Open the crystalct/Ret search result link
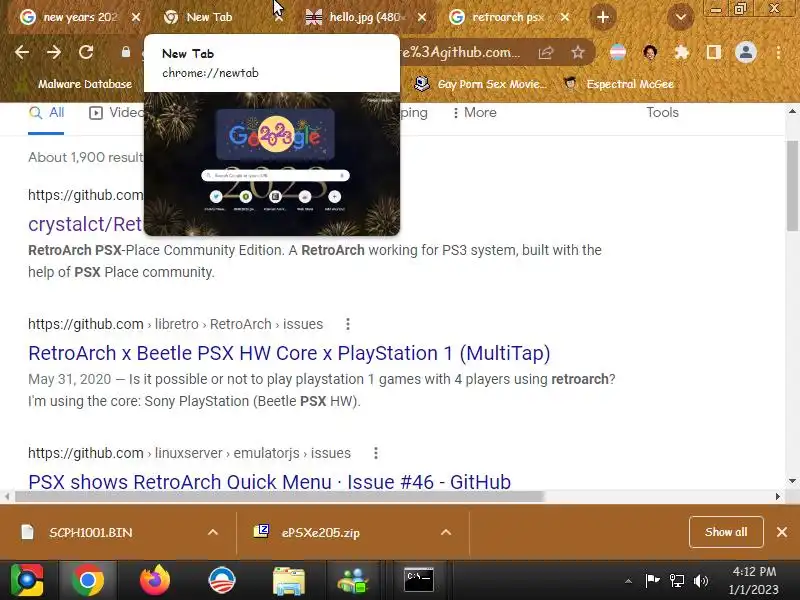The height and width of the screenshot is (600, 800). (x=85, y=224)
